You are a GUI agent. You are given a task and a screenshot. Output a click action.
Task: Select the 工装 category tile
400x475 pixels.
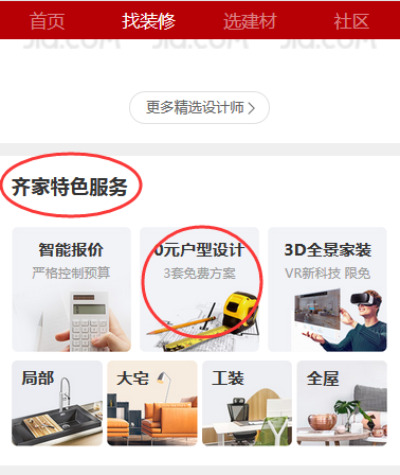tap(247, 403)
